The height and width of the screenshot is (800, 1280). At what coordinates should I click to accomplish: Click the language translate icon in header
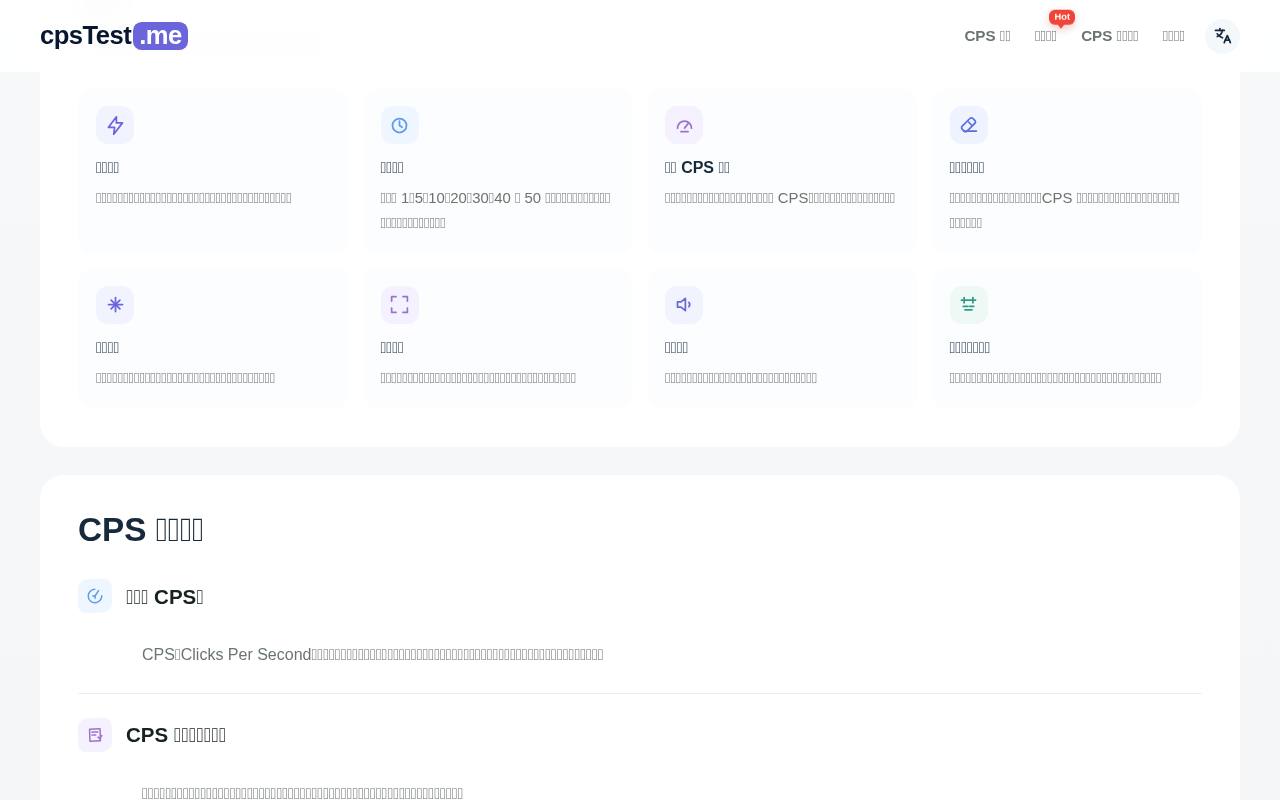pyautogui.click(x=1223, y=36)
